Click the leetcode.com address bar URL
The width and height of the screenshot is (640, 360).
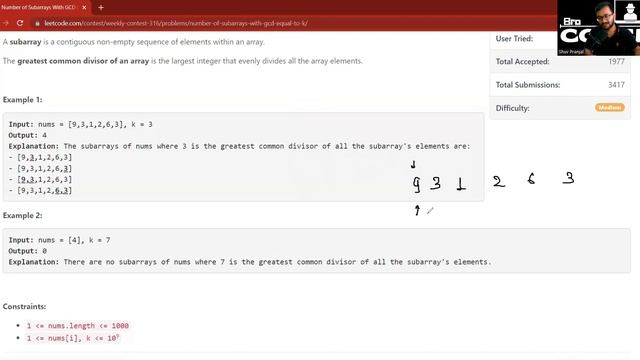[176, 24]
